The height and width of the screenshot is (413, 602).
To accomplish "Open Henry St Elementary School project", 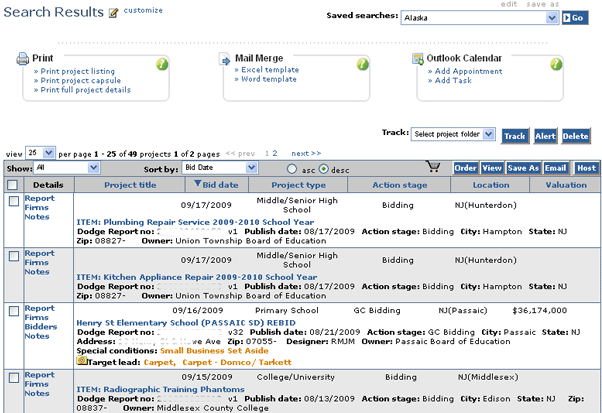I will [186, 323].
